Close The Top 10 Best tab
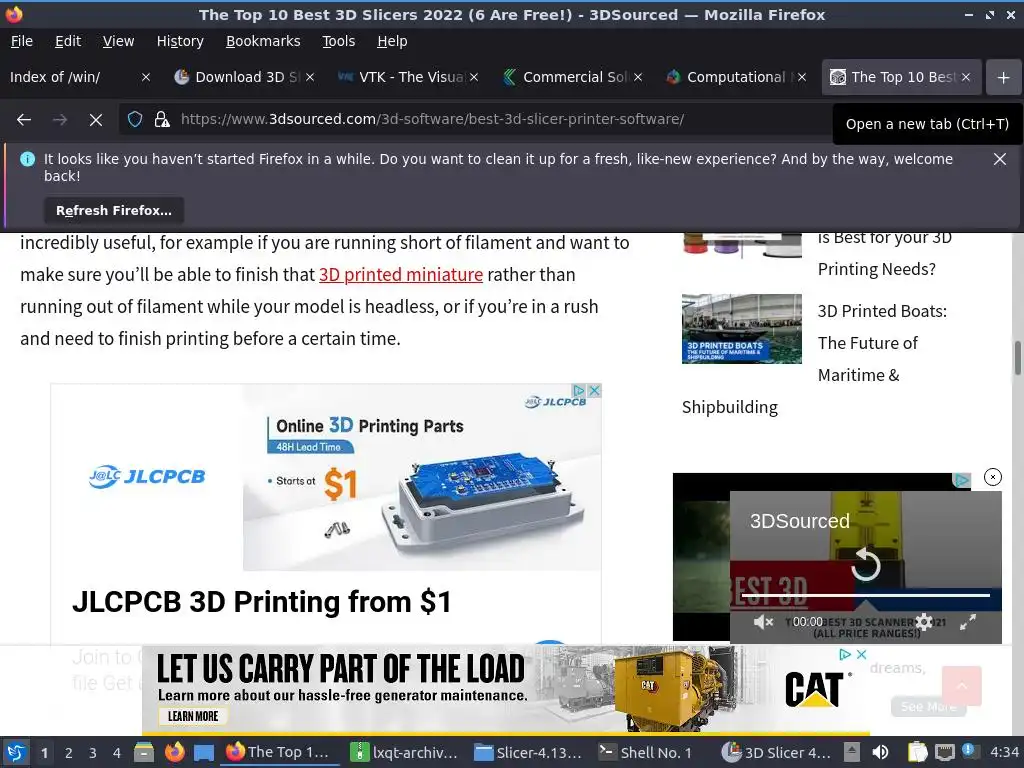The height and width of the screenshot is (768, 1024). pyautogui.click(x=966, y=77)
